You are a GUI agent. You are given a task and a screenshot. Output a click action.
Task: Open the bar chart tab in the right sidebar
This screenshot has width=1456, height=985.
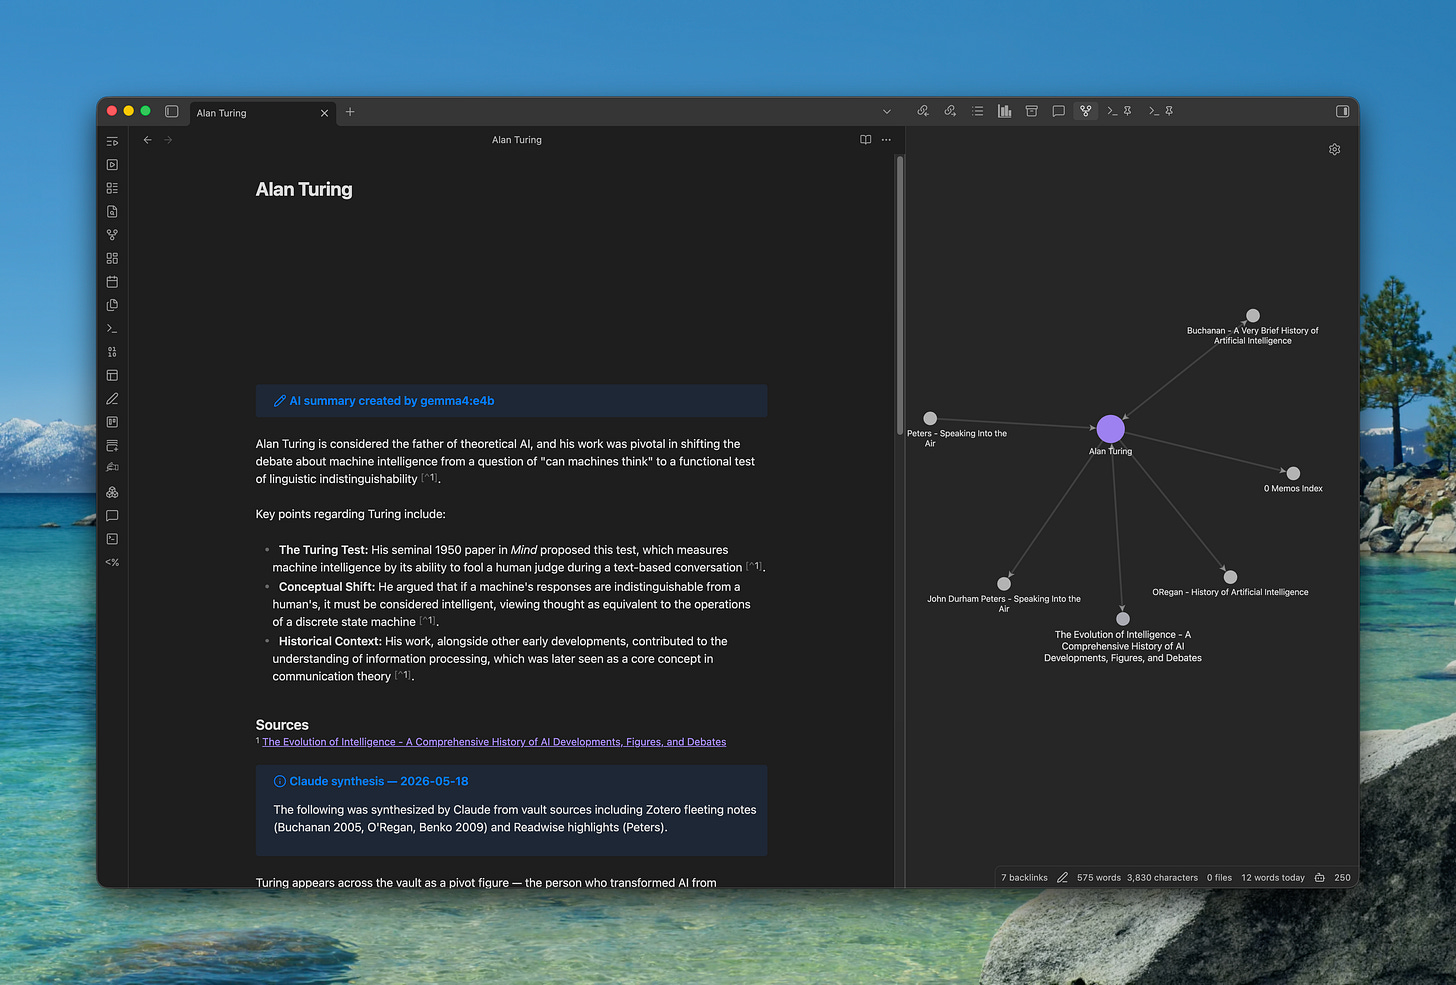1004,111
